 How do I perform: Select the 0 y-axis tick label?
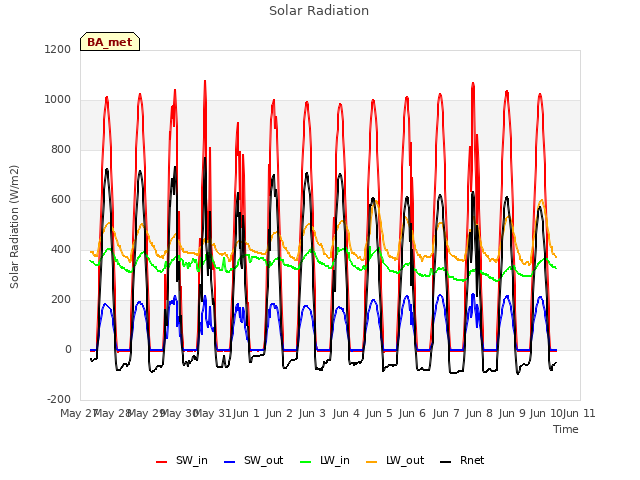[68, 349]
